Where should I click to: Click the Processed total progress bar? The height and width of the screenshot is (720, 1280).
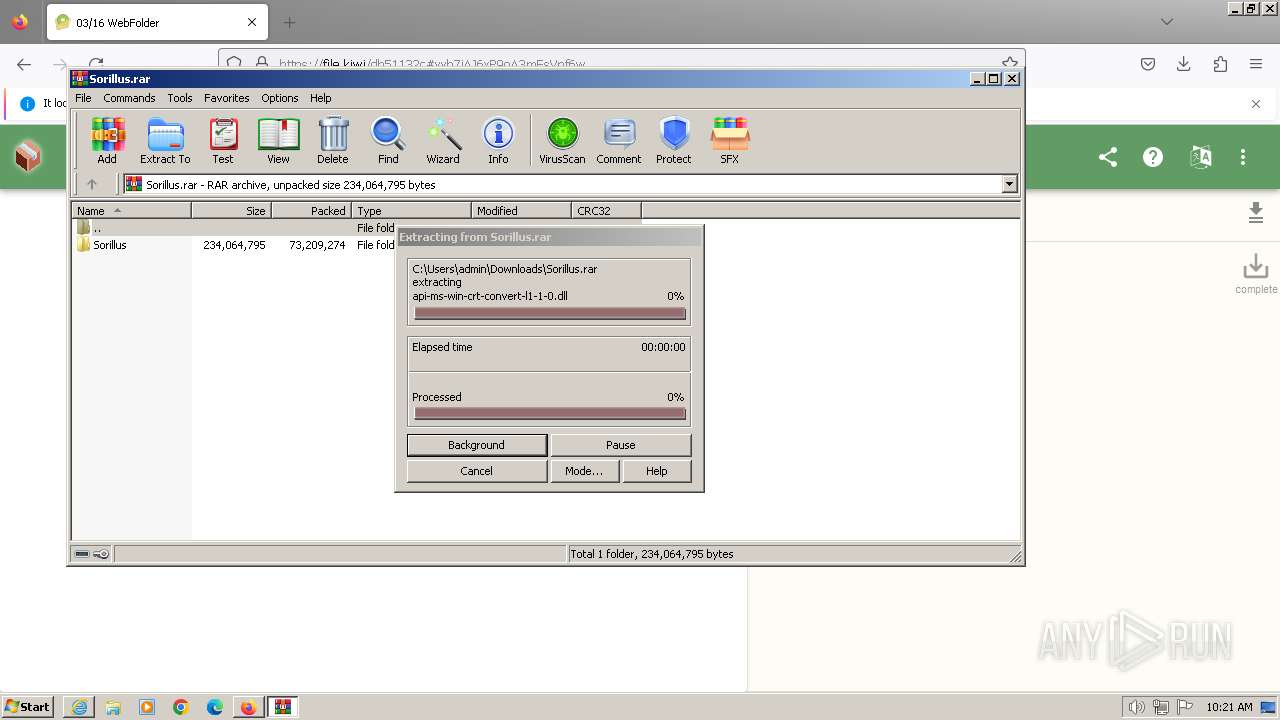550,414
